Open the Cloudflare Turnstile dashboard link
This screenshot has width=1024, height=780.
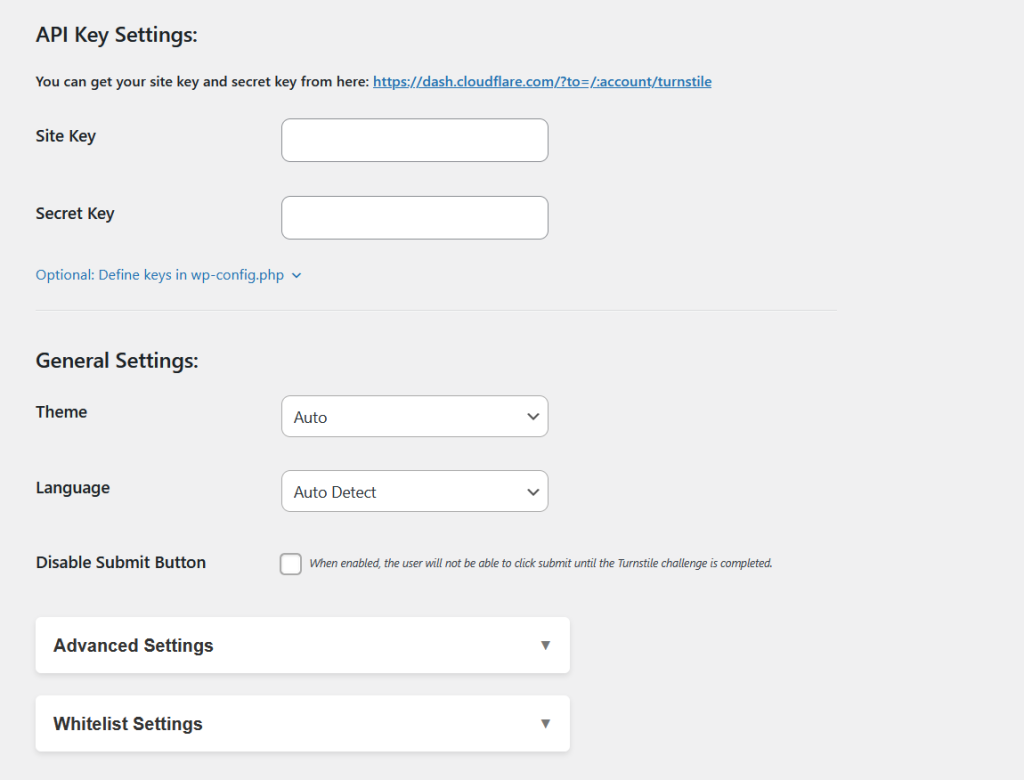[542, 82]
